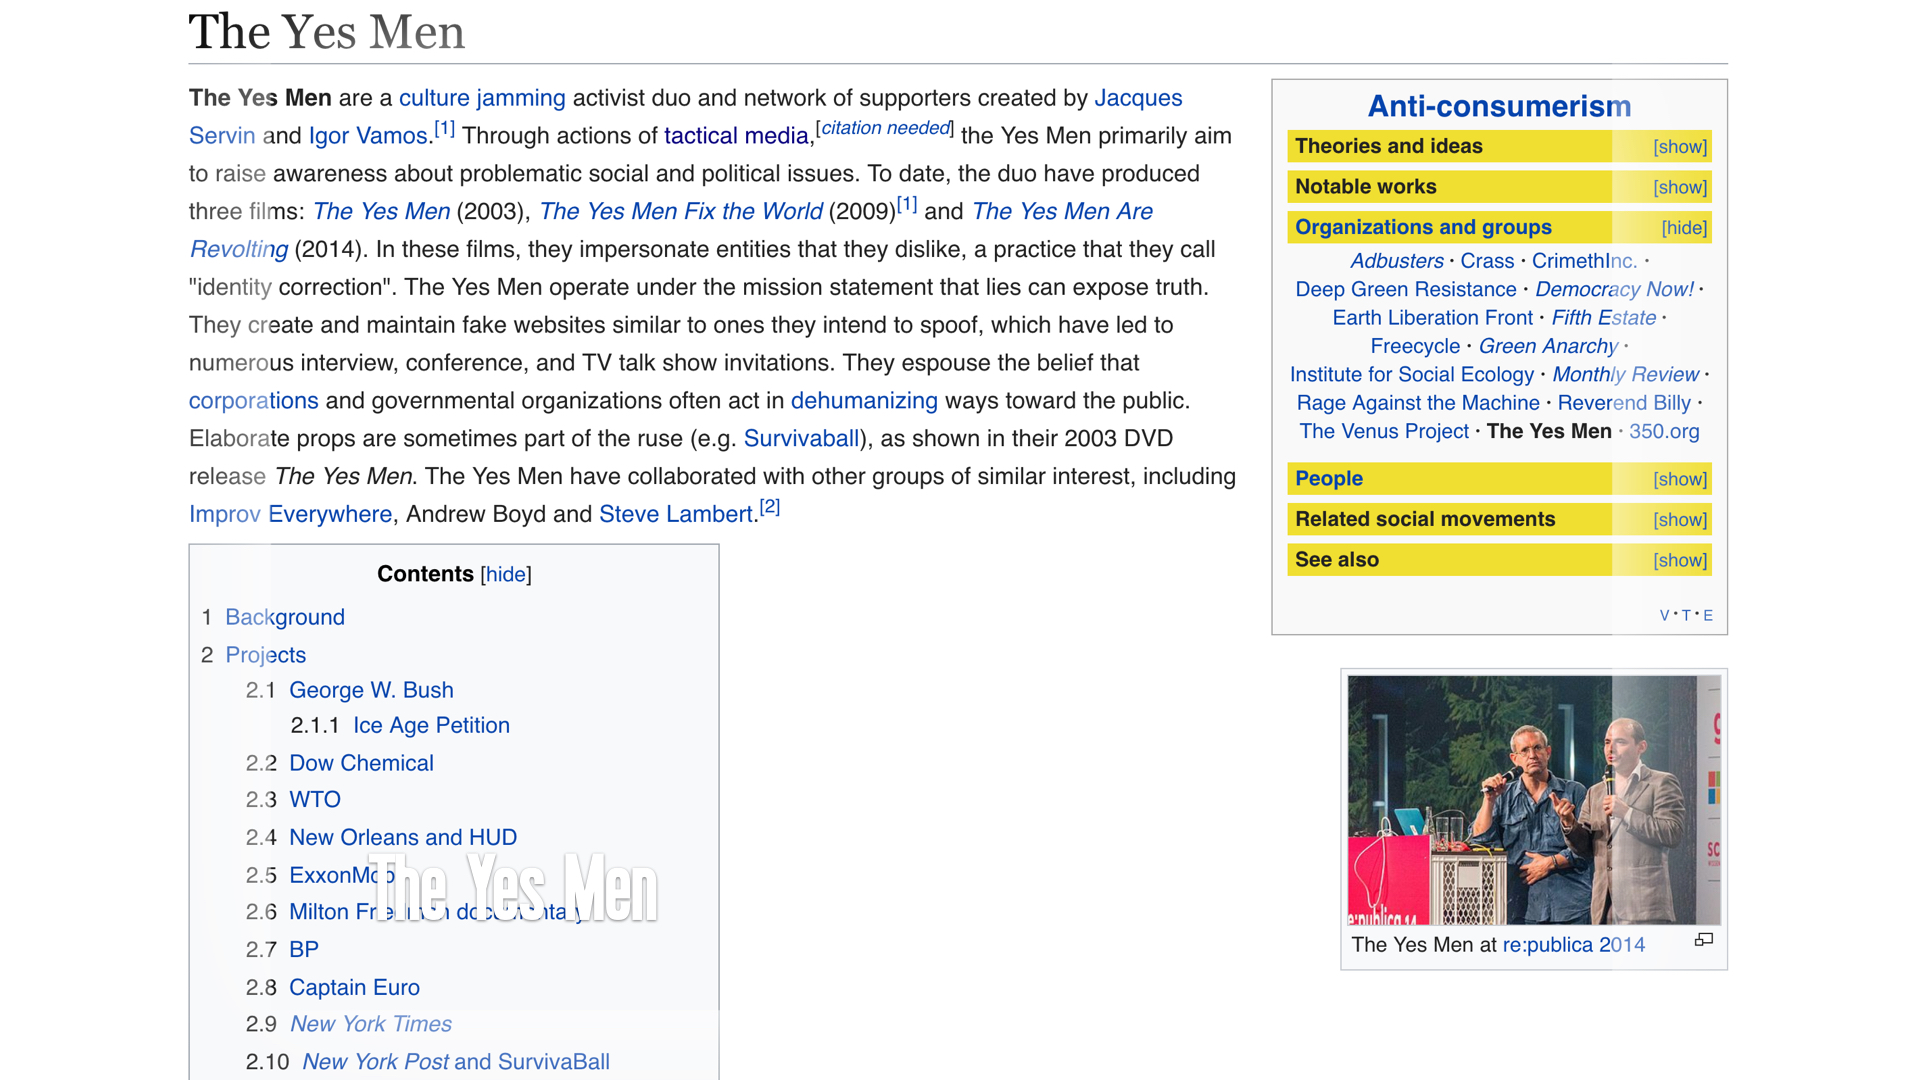The width and height of the screenshot is (1920, 1080).
Task: Open the Yes Men re:publica photo thumbnail
Action: [x=1533, y=800]
